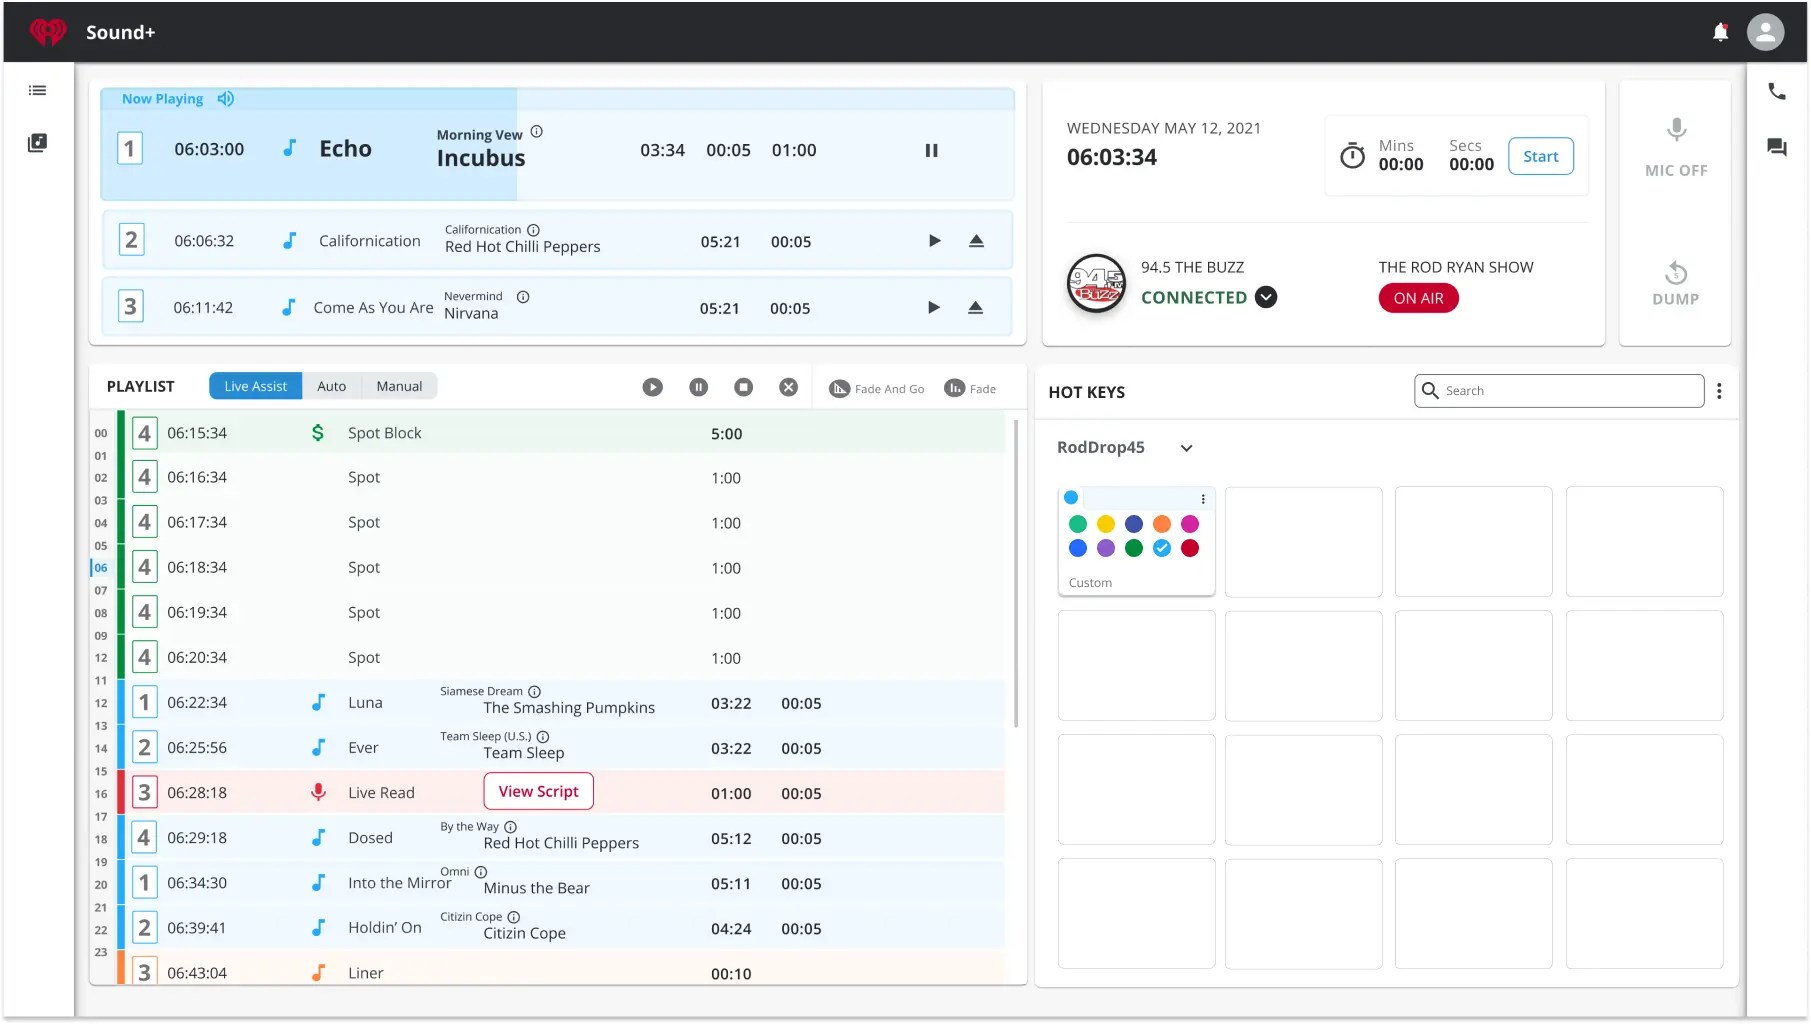Click Fade And Go button
The image size is (1811, 1024).
[x=877, y=389]
